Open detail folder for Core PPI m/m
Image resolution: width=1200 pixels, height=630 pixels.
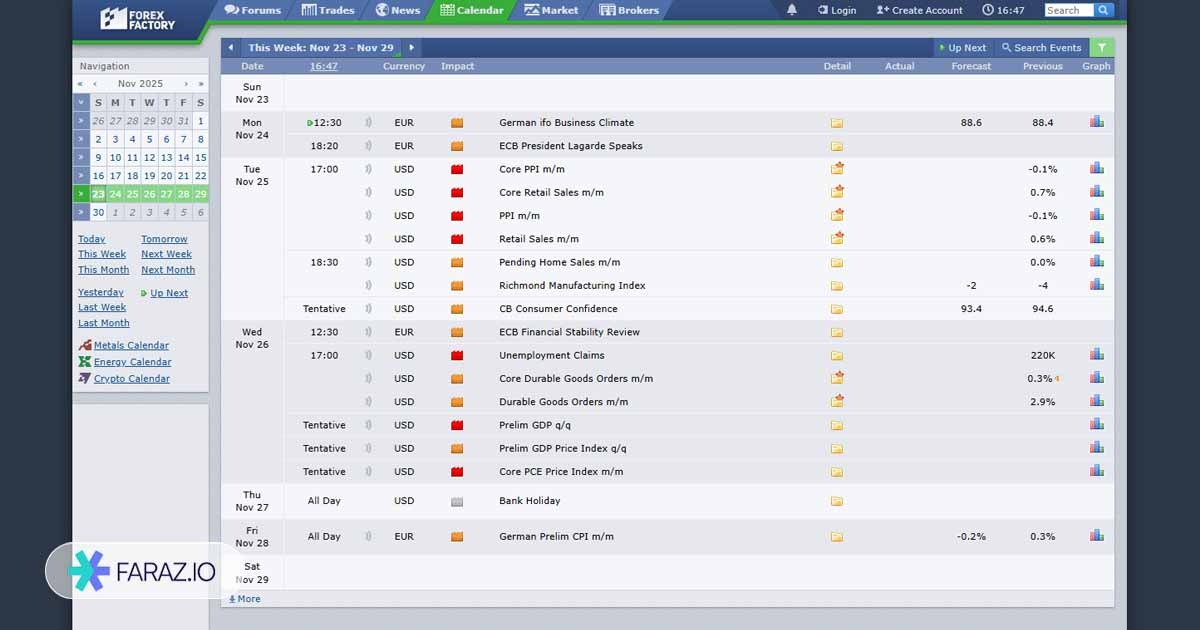[837, 169]
